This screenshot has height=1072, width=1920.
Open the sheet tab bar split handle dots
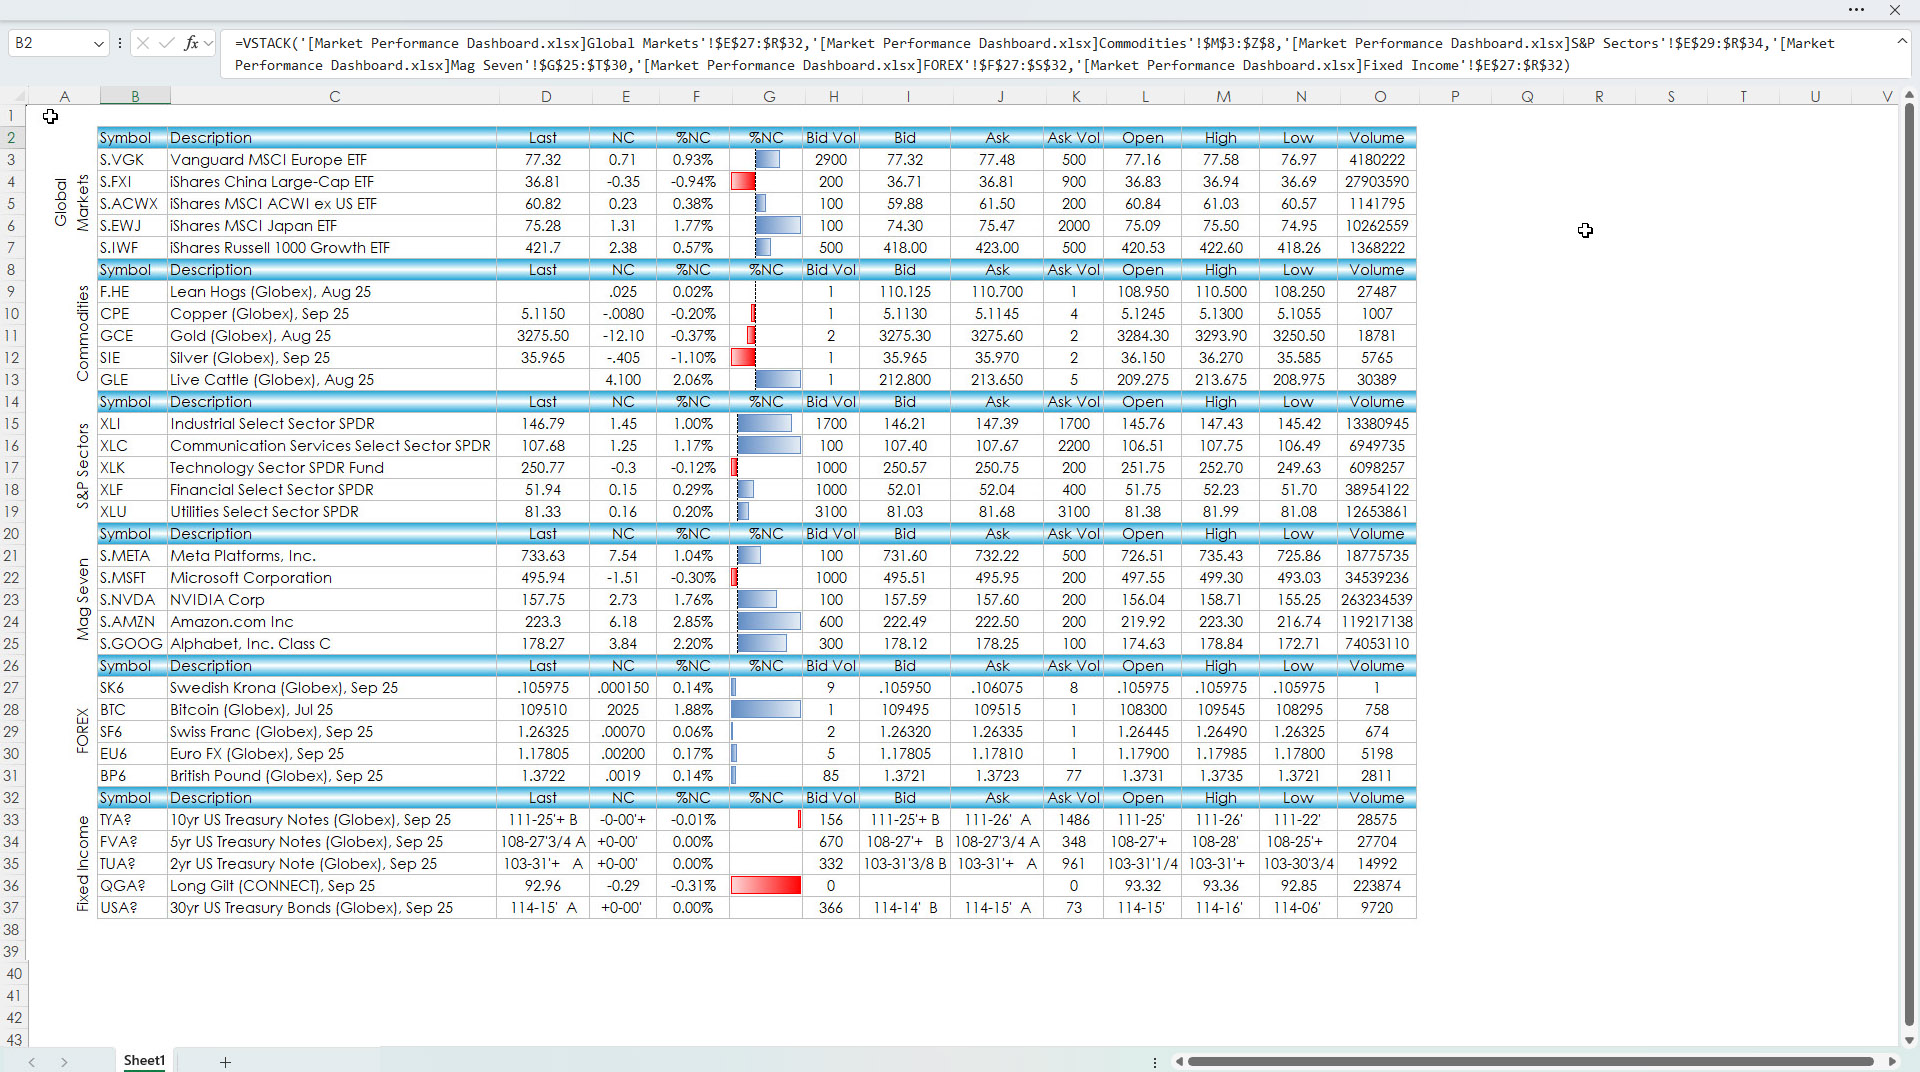1154,1062
